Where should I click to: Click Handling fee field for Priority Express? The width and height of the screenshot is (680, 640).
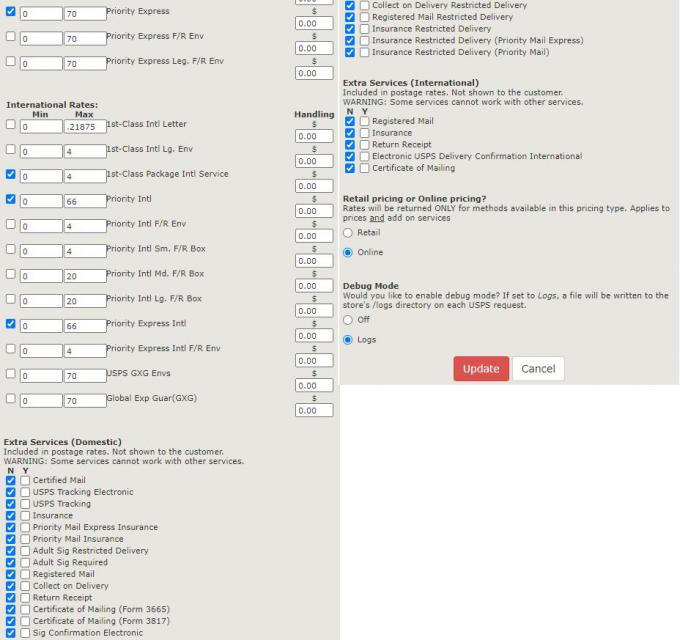[x=314, y=23]
